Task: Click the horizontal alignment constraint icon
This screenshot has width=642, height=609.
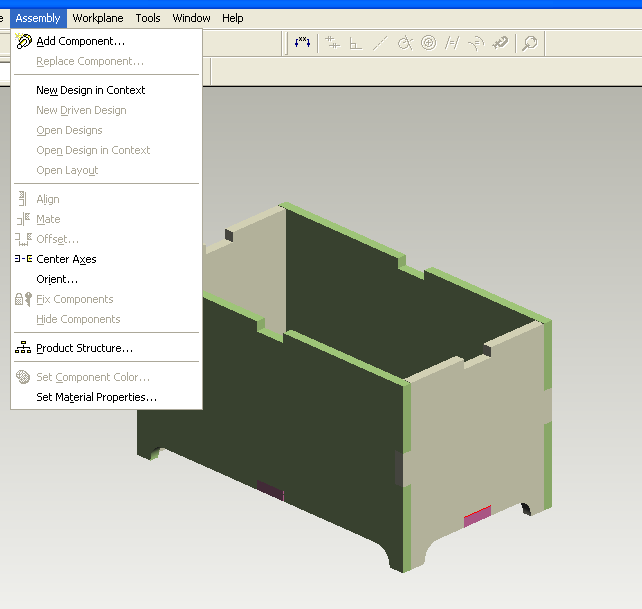Action: pyautogui.click(x=332, y=43)
